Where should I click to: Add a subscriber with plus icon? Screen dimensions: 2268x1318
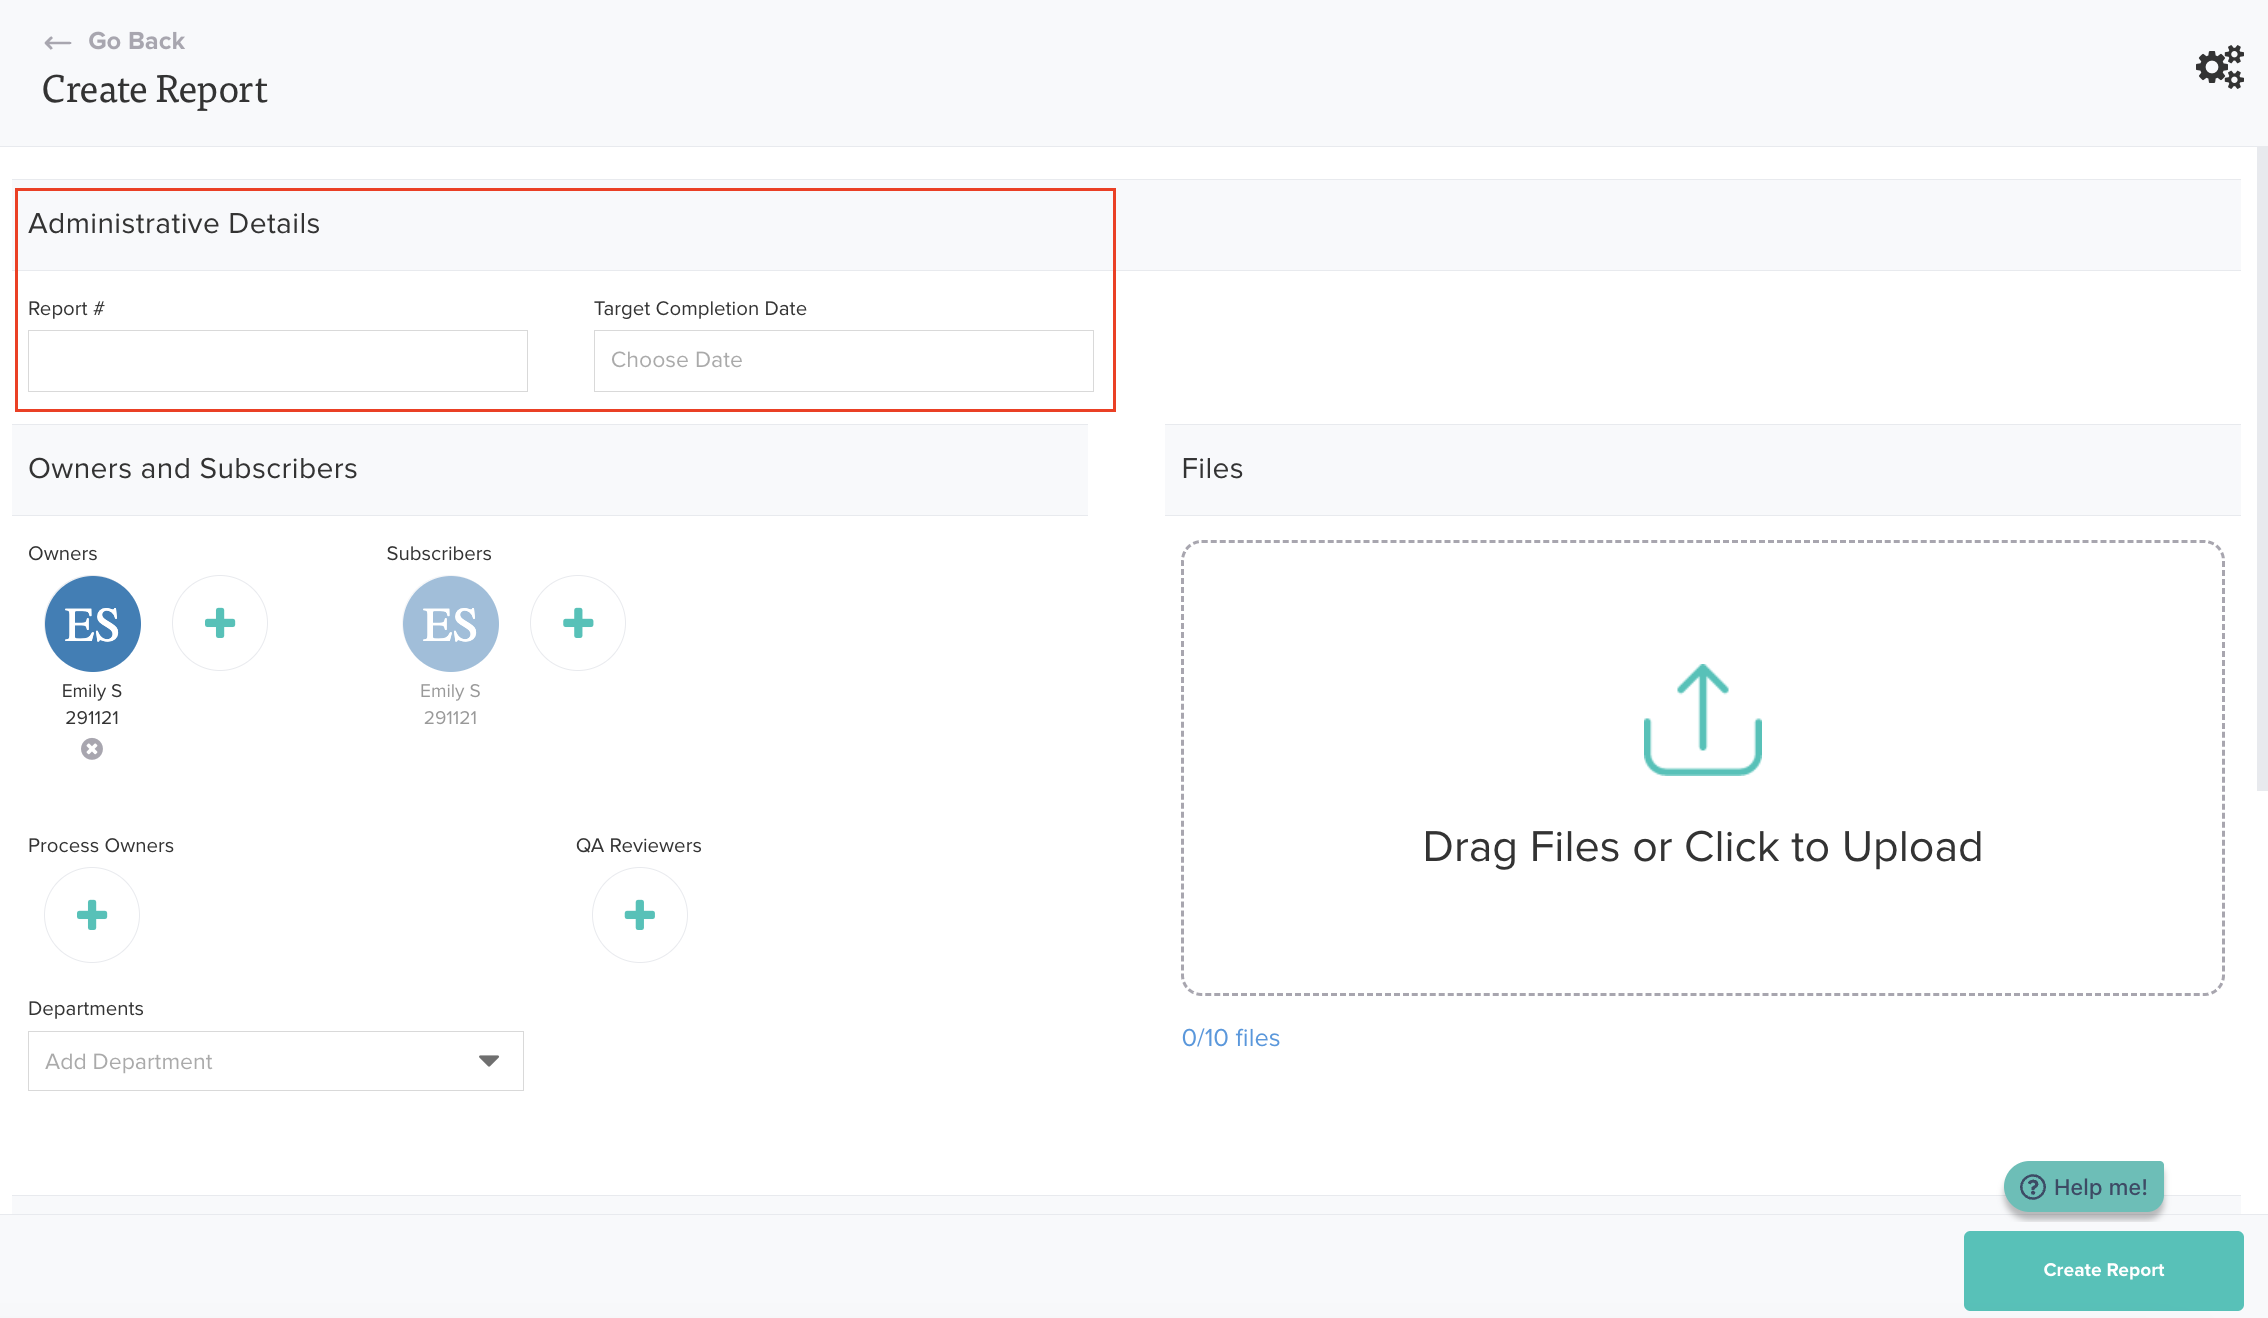578,623
